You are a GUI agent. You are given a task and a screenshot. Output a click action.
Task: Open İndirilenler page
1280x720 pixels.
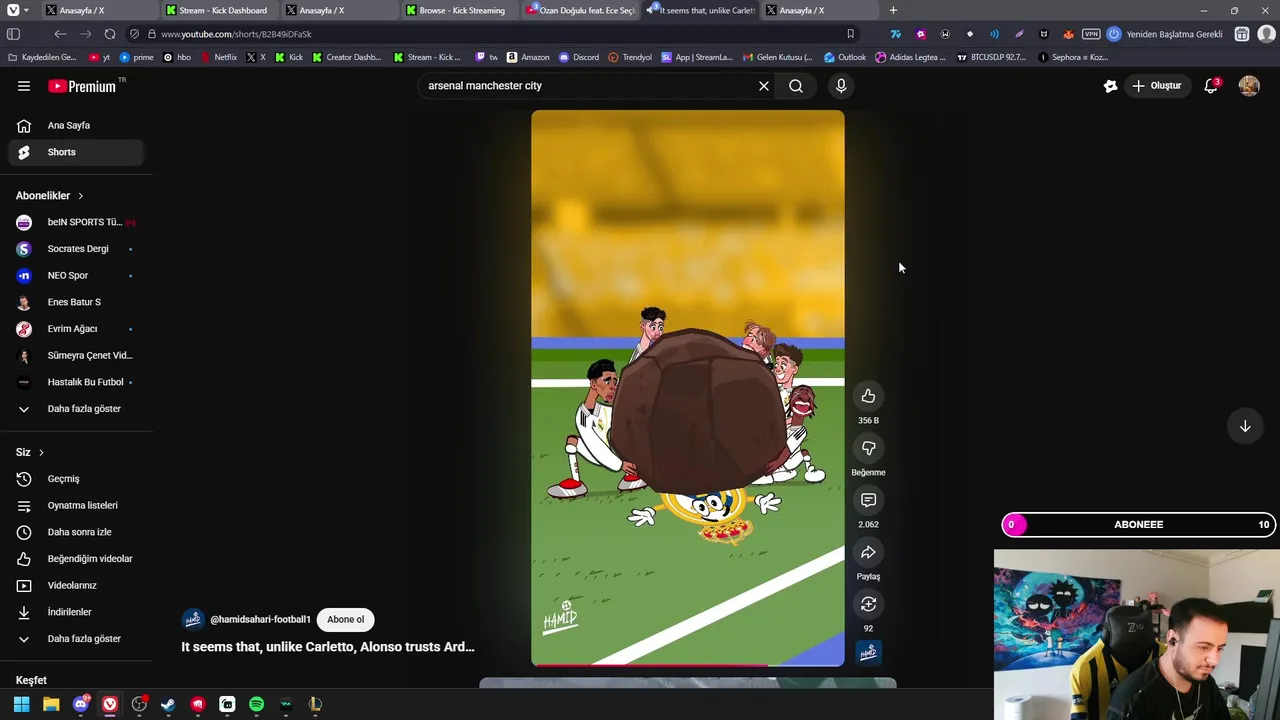76,612
